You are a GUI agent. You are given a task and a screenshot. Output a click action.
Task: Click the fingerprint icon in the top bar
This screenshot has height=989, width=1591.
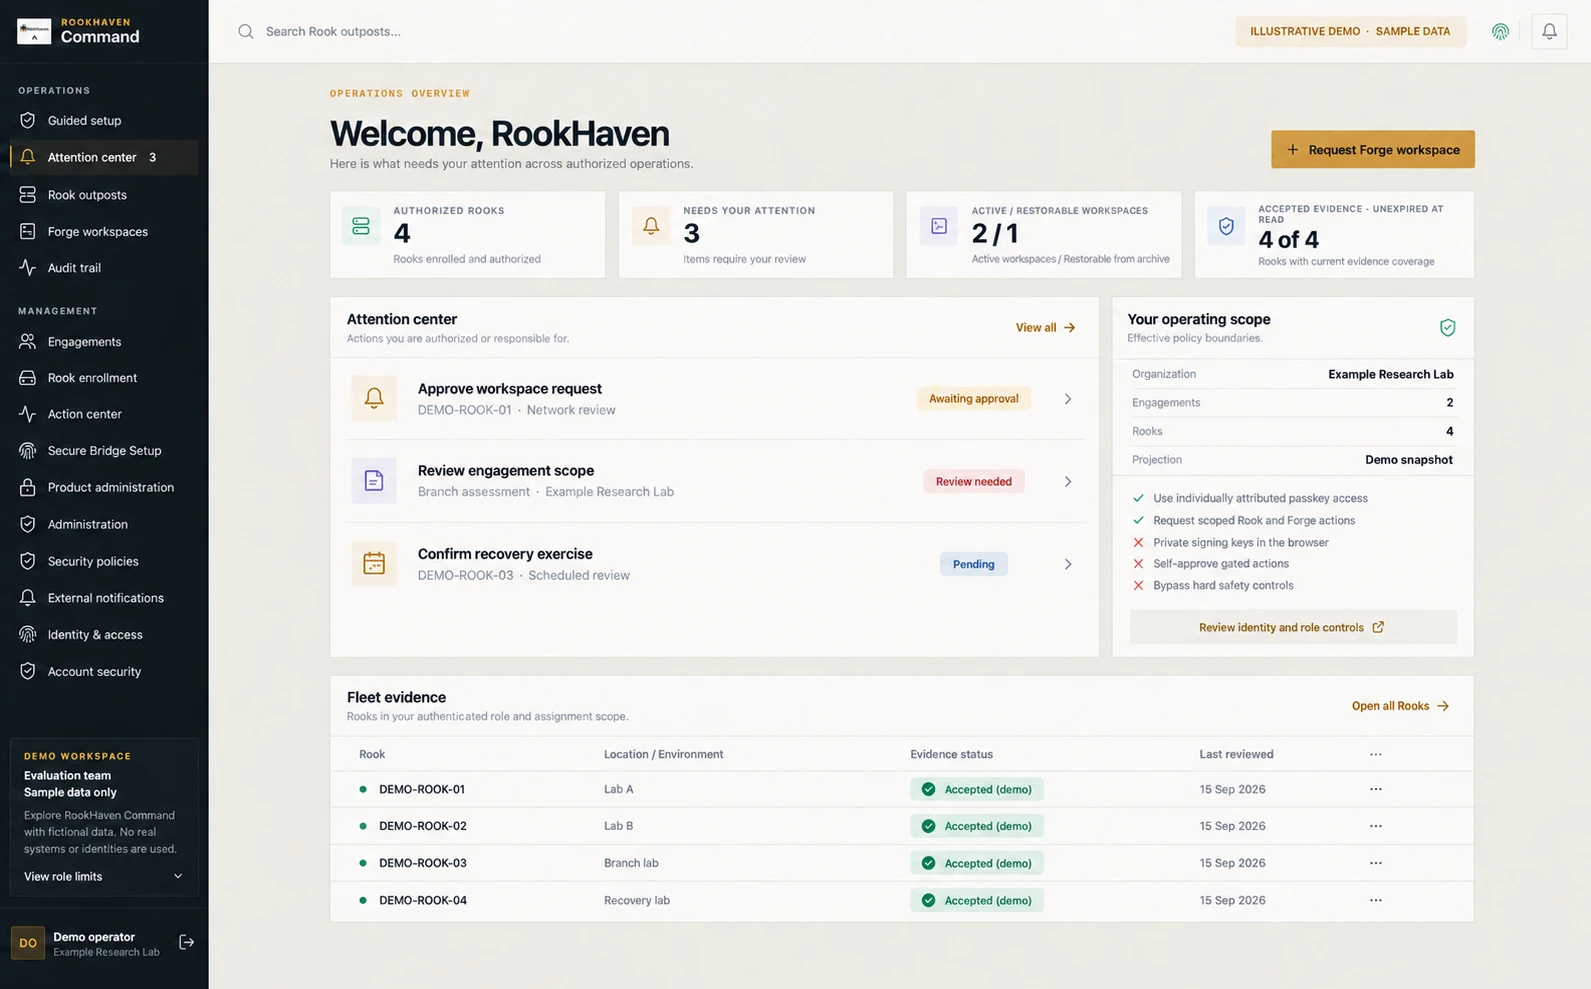pos(1500,31)
